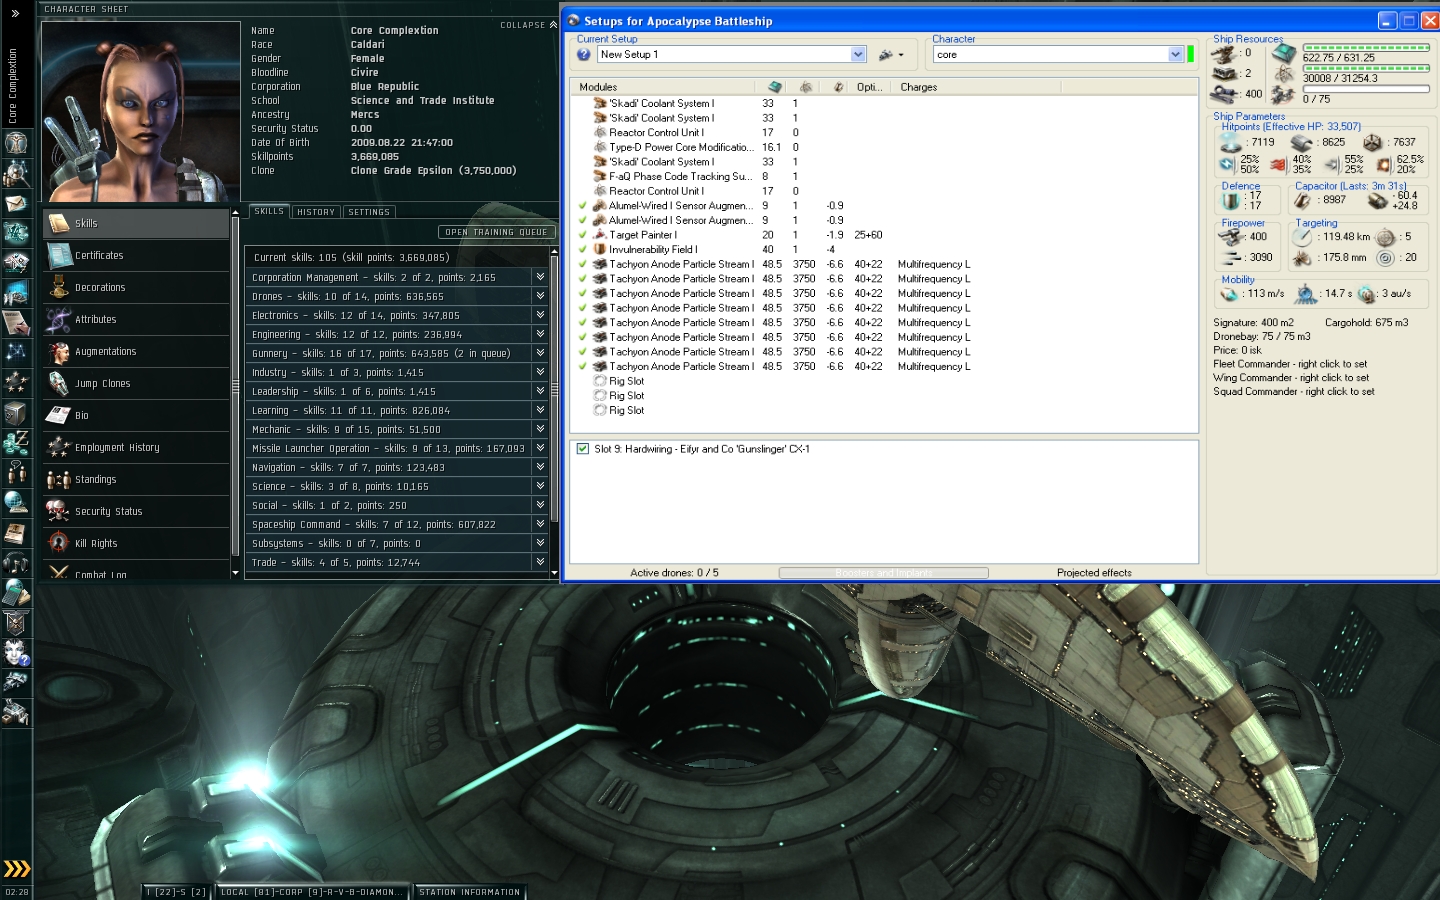Open the Character selection dropdown
The height and width of the screenshot is (900, 1440).
point(1175,55)
